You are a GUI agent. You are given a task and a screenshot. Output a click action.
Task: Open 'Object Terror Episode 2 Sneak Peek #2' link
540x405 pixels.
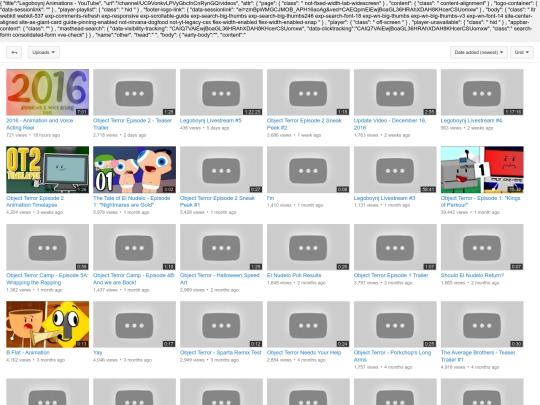(304, 124)
